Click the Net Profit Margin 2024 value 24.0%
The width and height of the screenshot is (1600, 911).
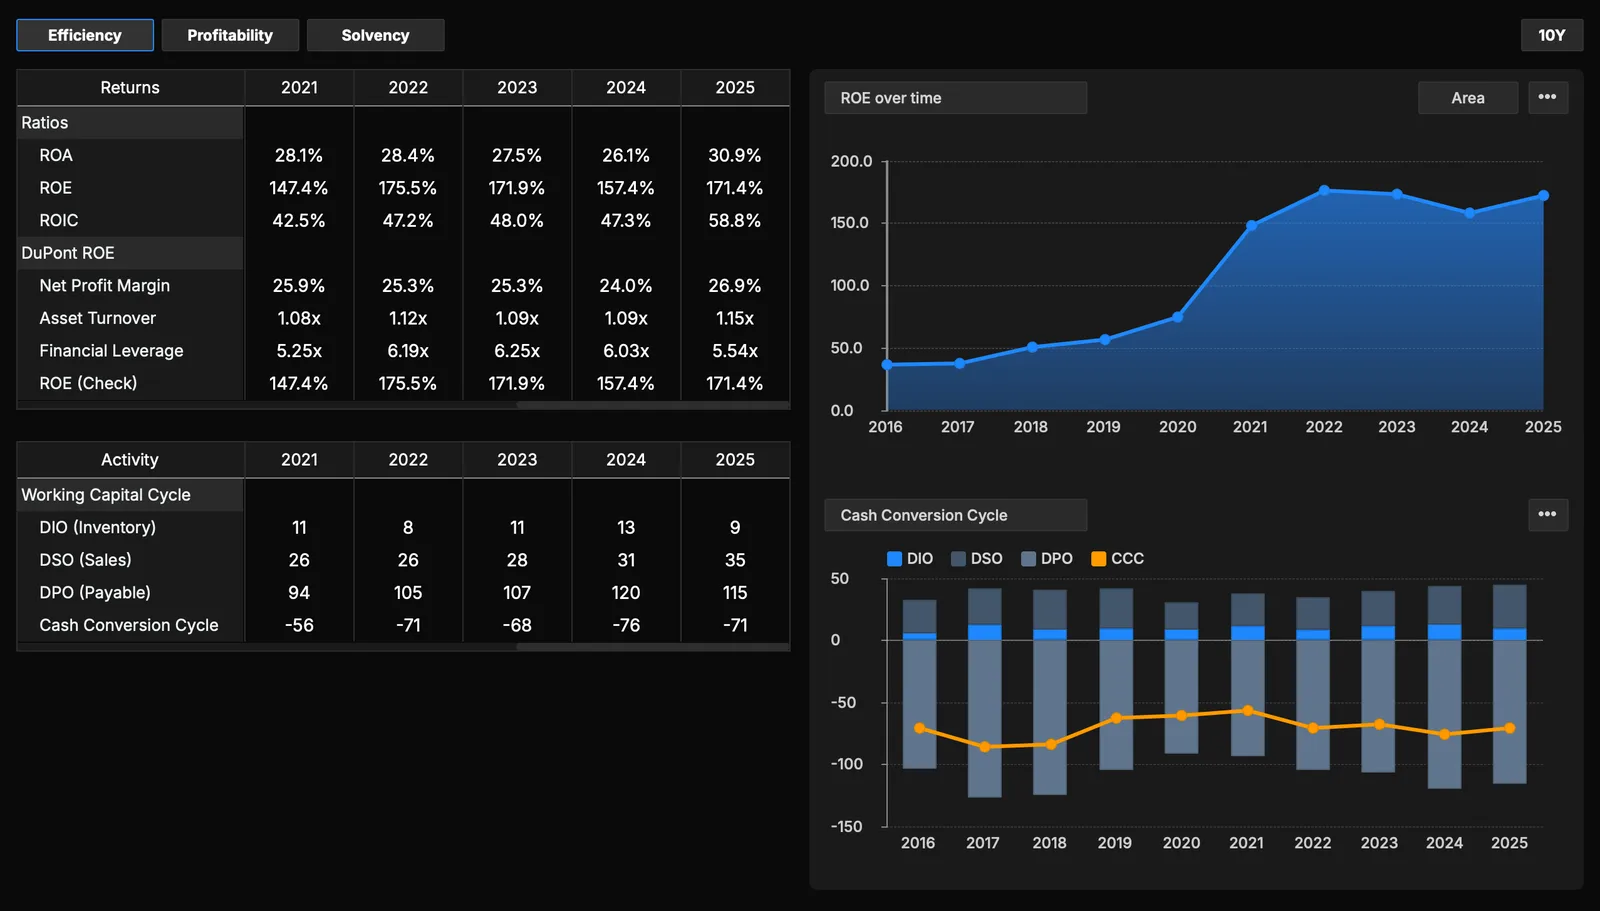click(x=626, y=286)
